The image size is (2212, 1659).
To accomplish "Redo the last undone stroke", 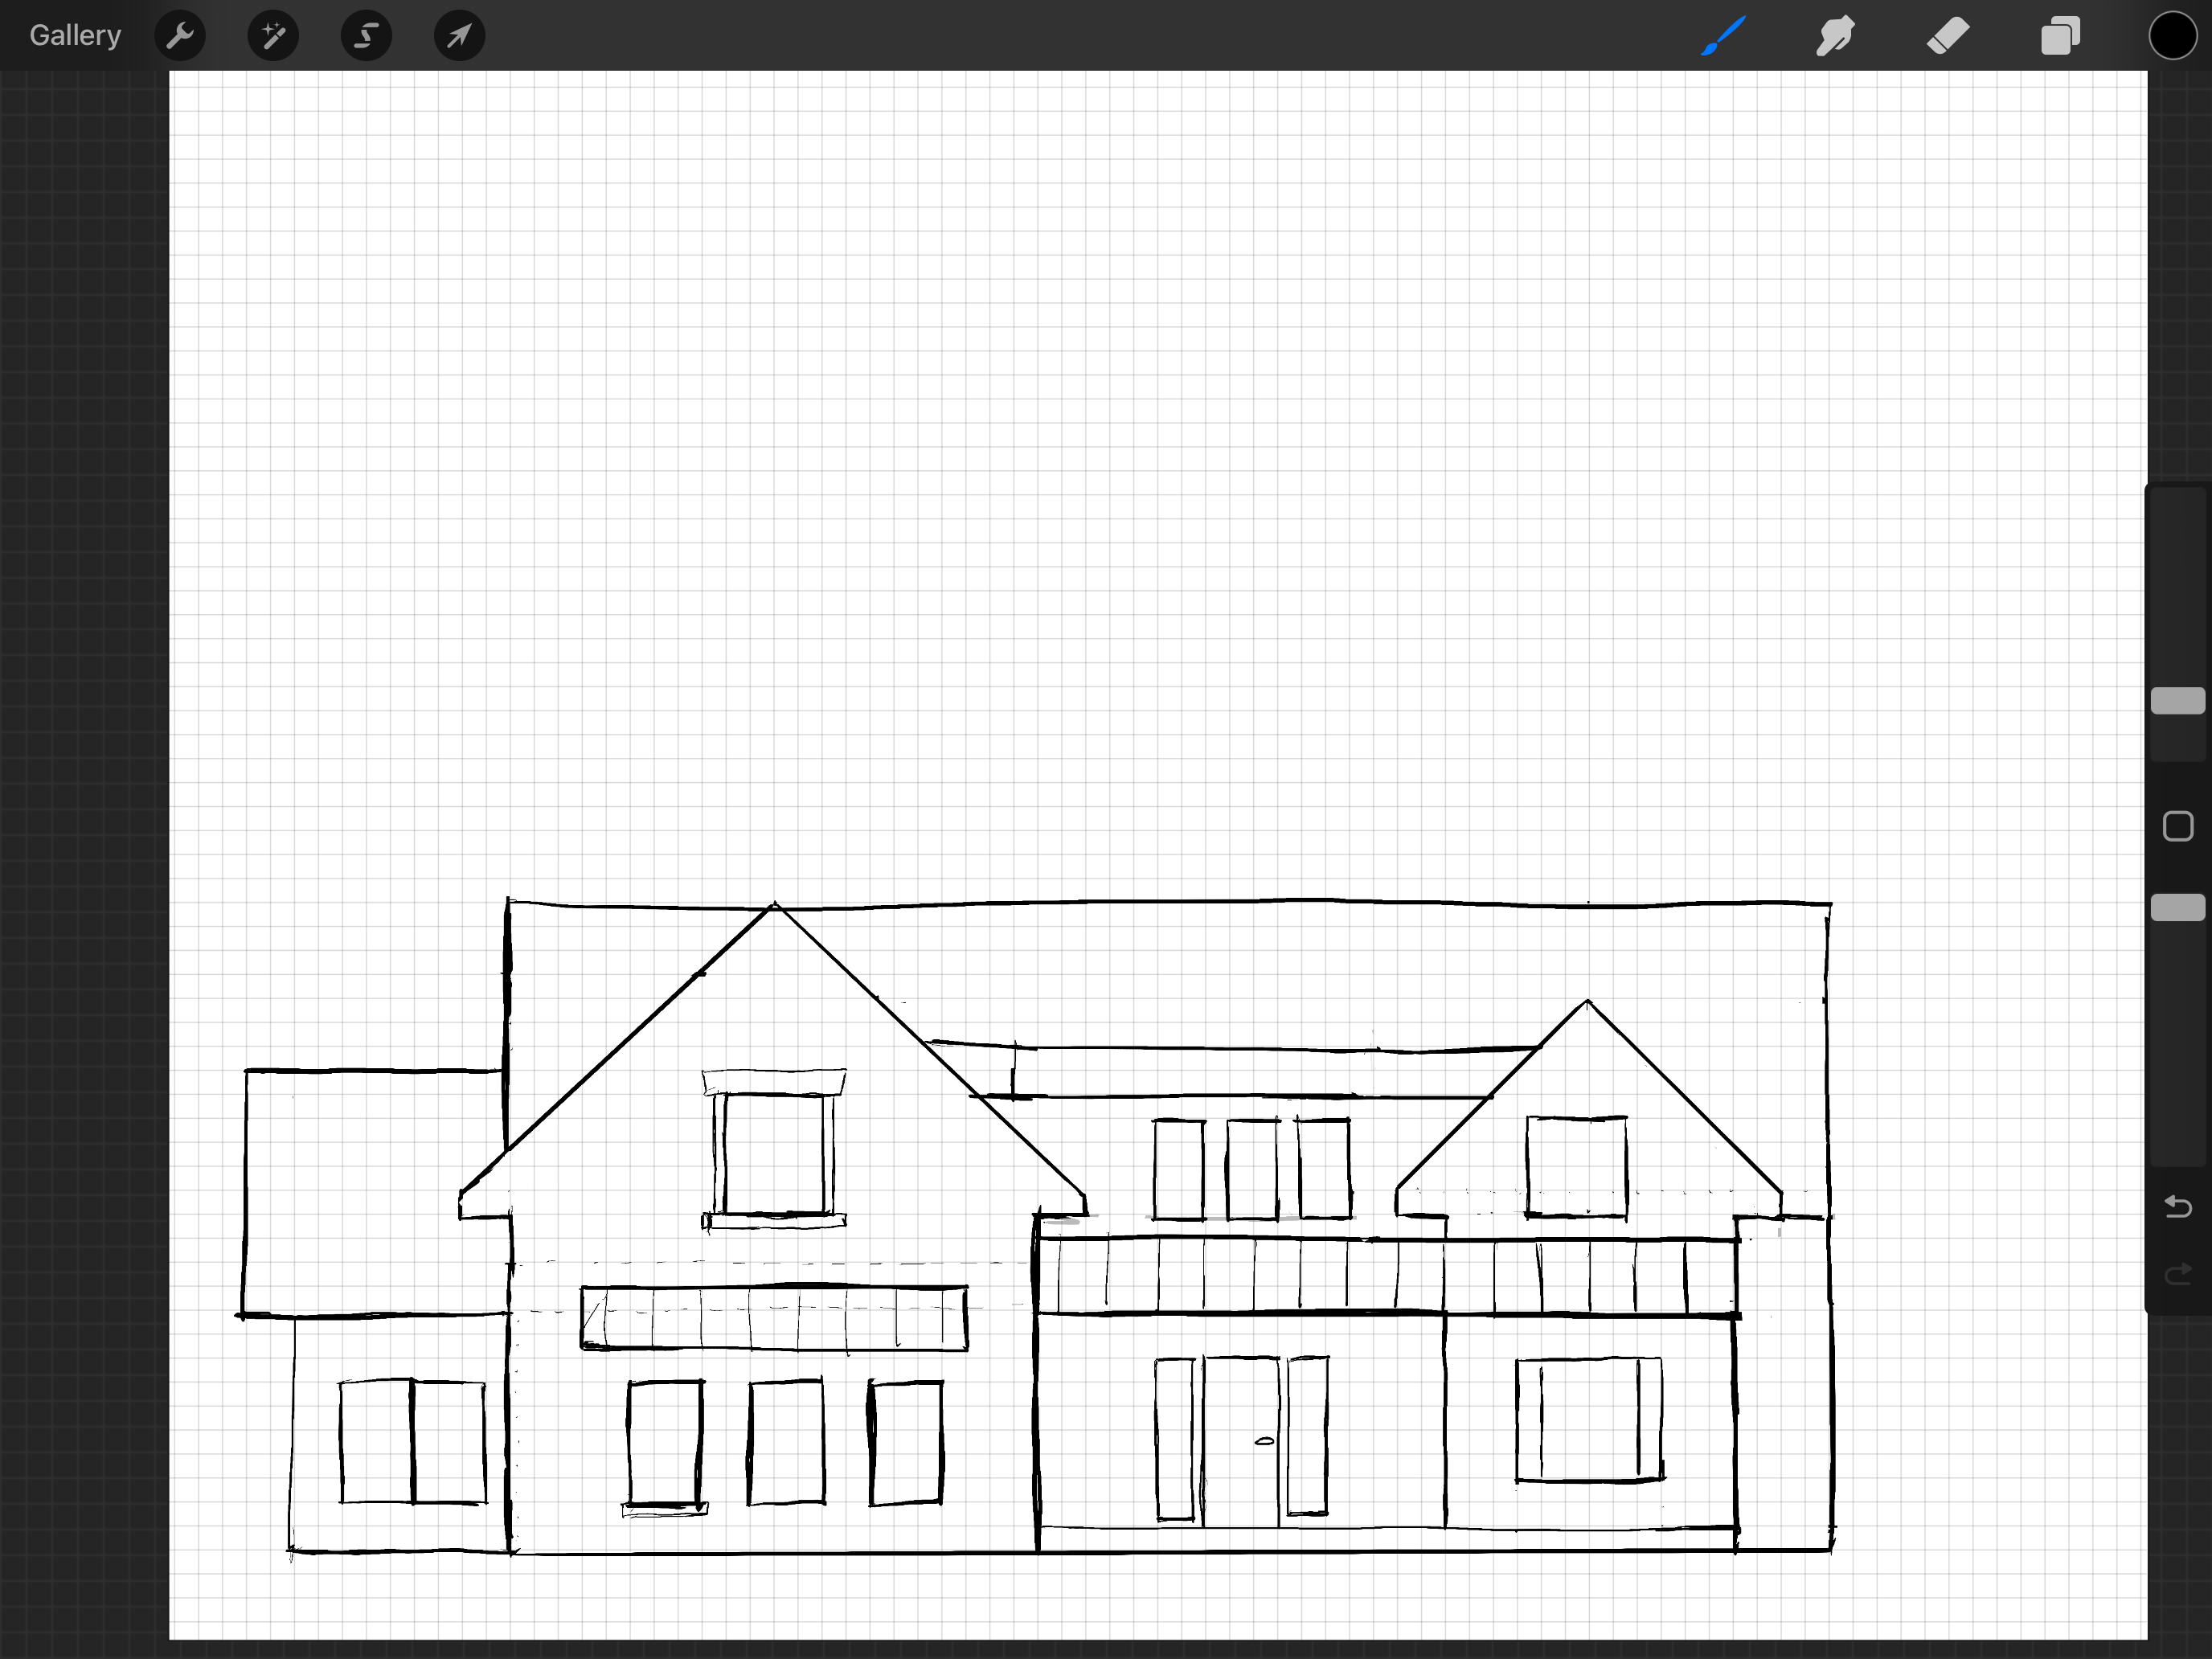I will coord(2178,1274).
